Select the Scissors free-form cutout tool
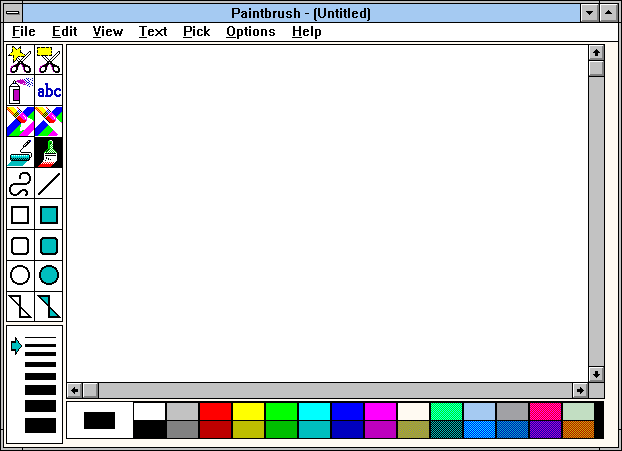 click(x=21, y=60)
